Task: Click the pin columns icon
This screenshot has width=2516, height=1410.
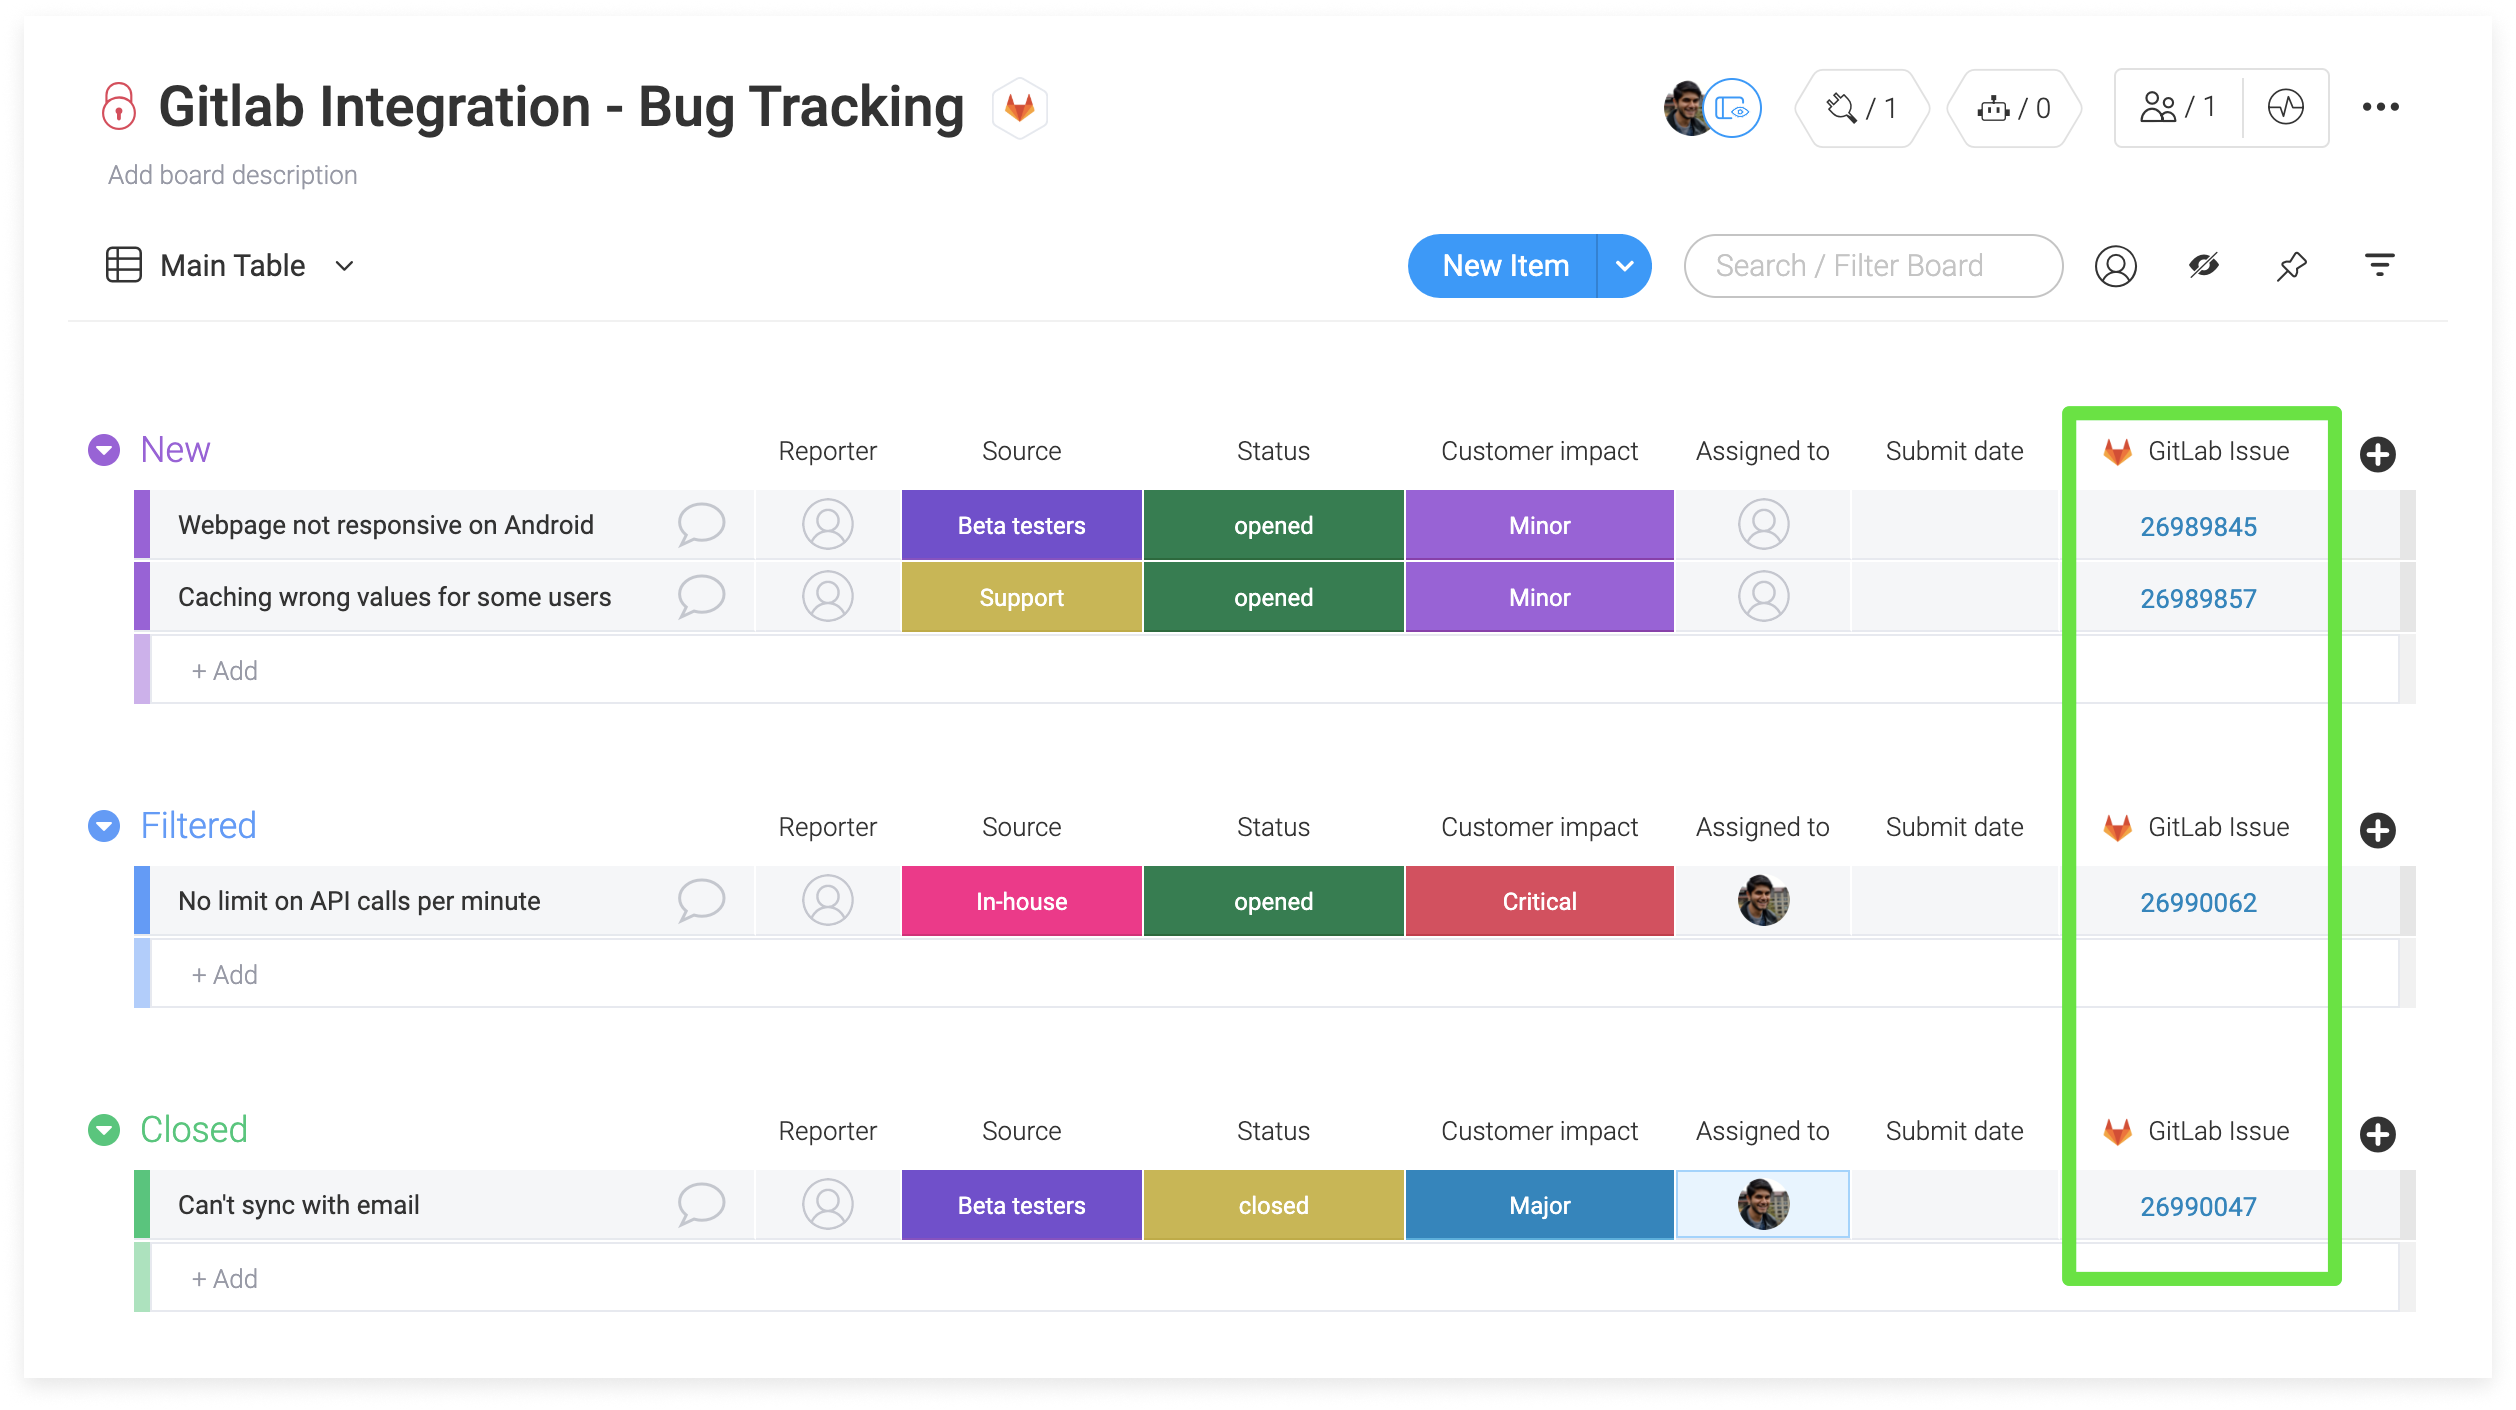Action: coord(2292,266)
